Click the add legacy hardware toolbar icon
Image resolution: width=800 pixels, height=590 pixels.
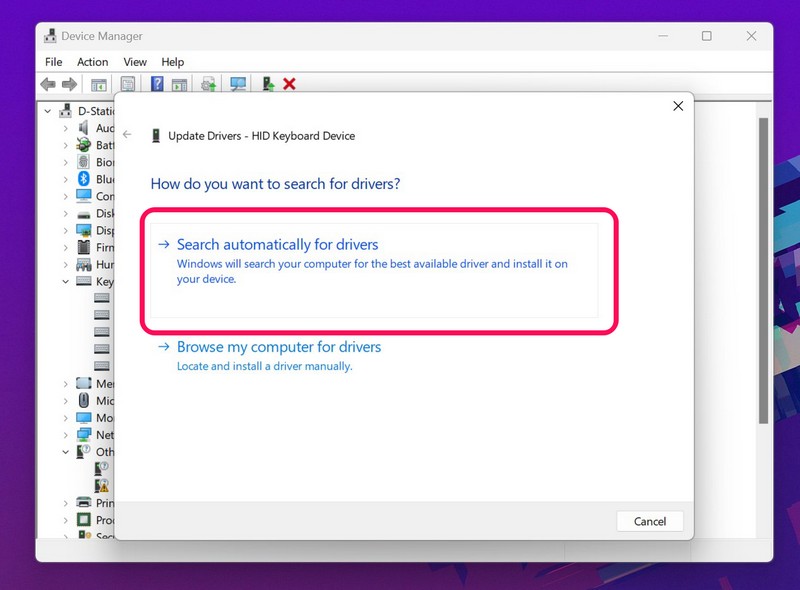(268, 85)
